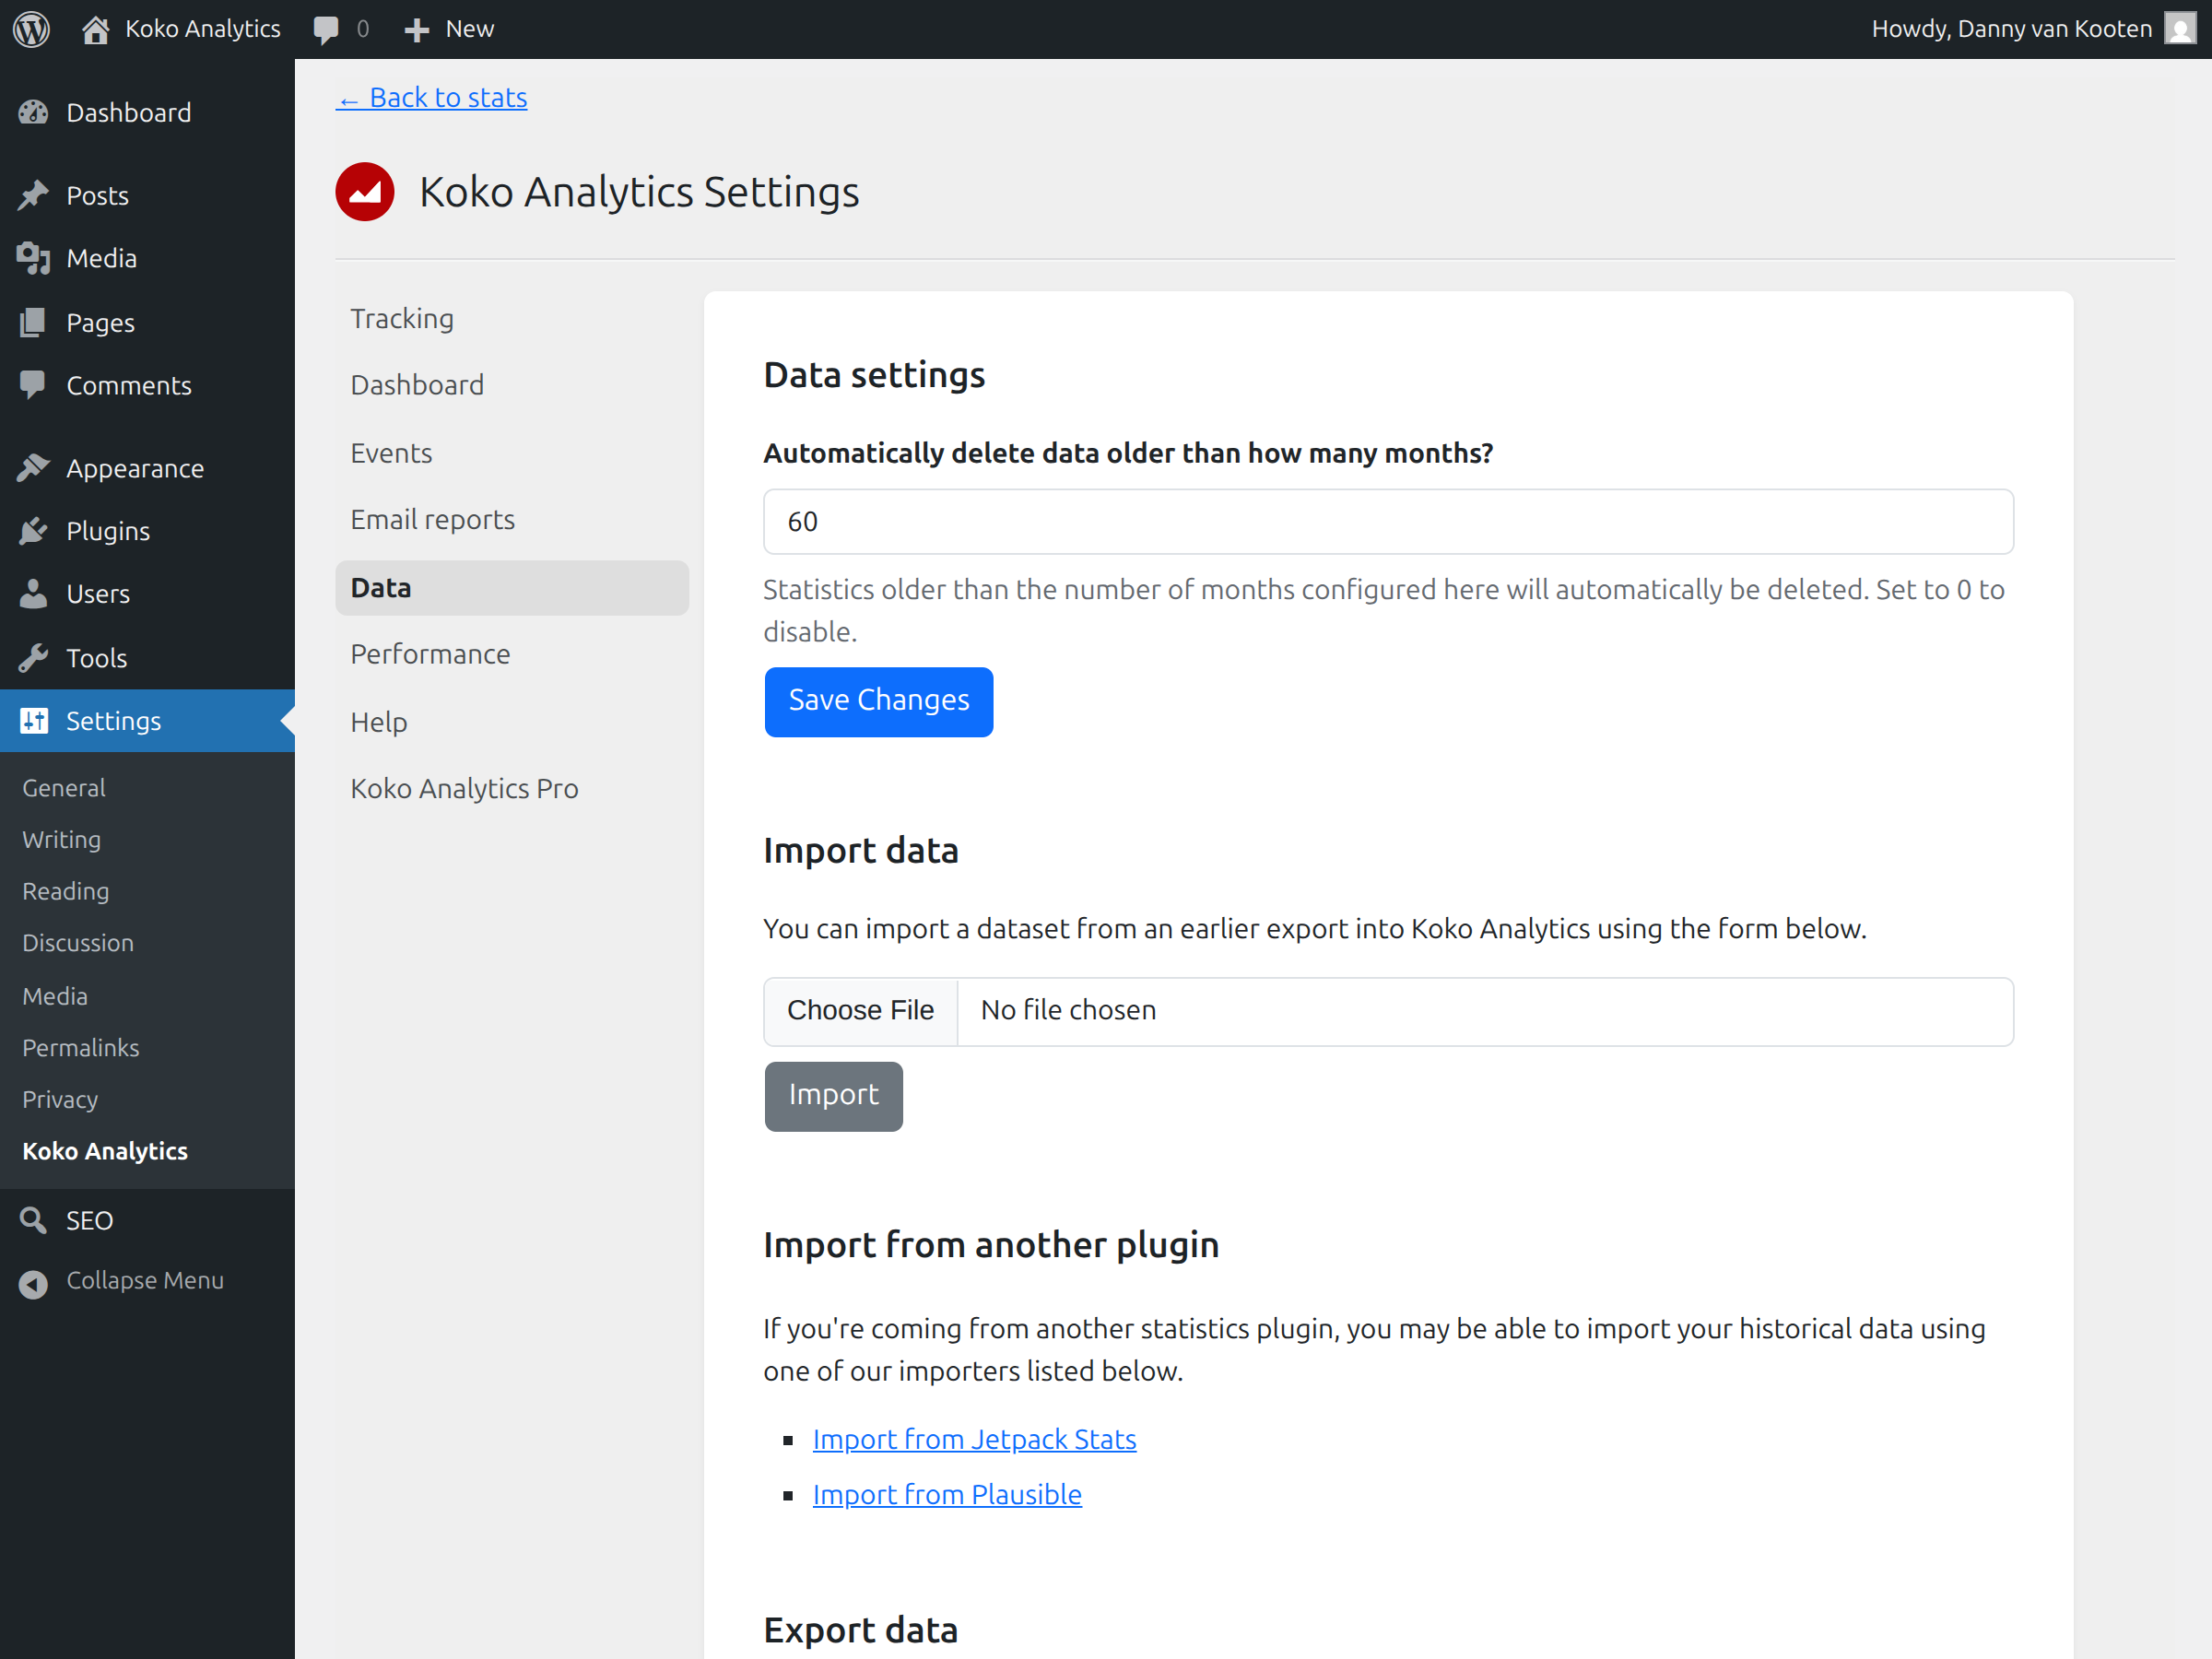Open Danny van Kooten's profile avatar

click(2180, 28)
